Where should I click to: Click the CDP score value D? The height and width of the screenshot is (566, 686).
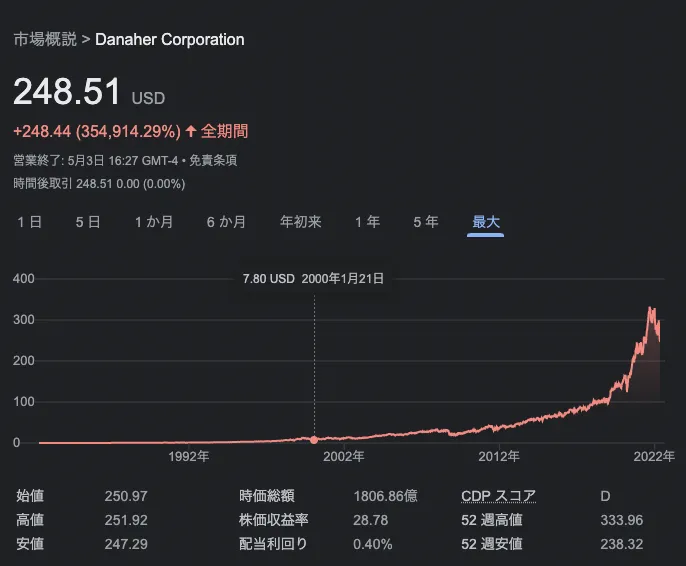tap(606, 496)
